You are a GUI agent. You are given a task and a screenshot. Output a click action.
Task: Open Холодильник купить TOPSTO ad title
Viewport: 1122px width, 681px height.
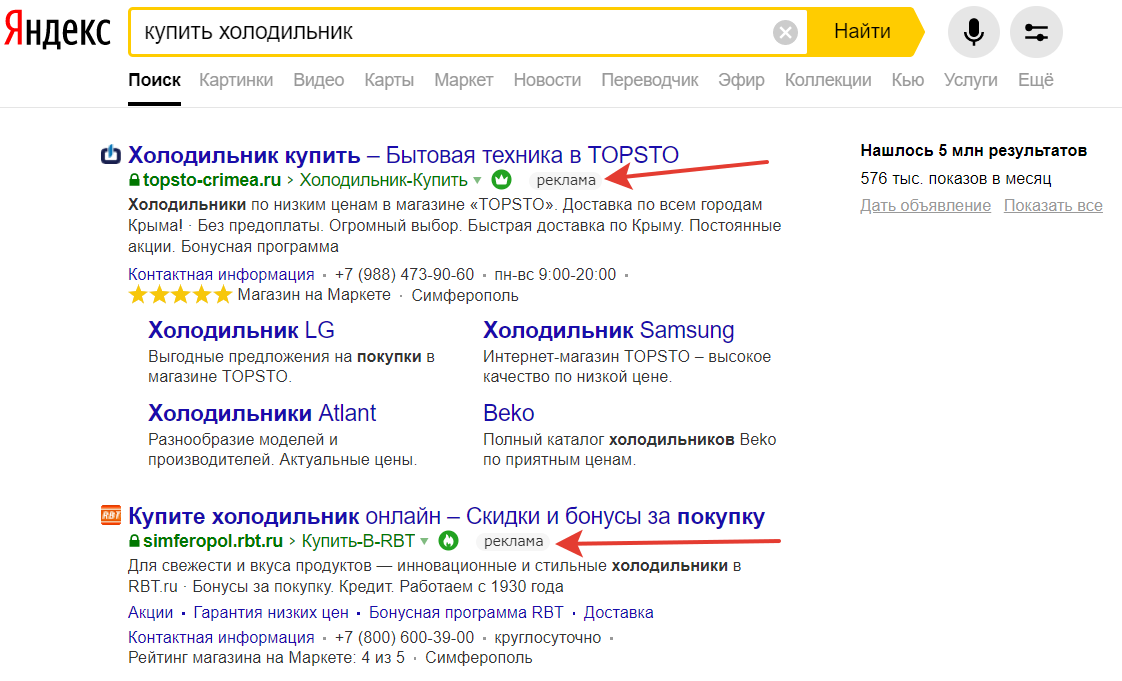pyautogui.click(x=404, y=155)
